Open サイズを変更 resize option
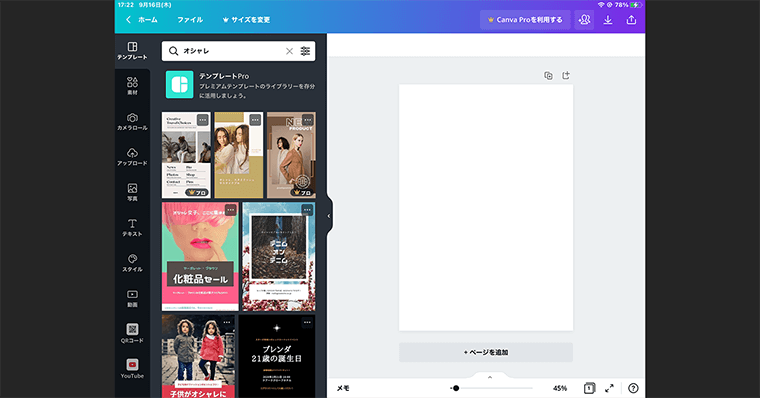760x398 pixels. coord(246,20)
